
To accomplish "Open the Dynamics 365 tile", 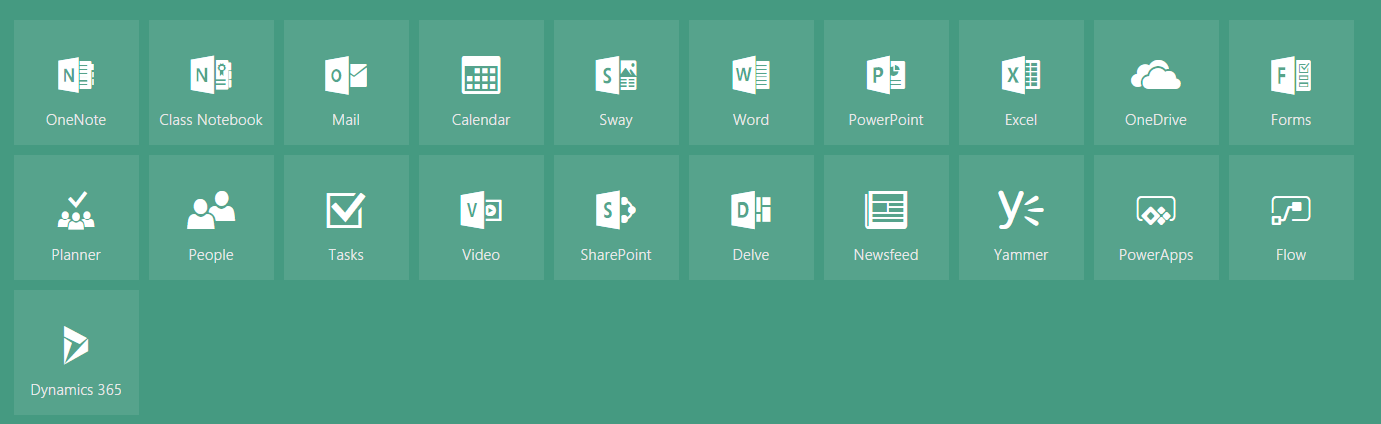I will pyautogui.click(x=76, y=352).
